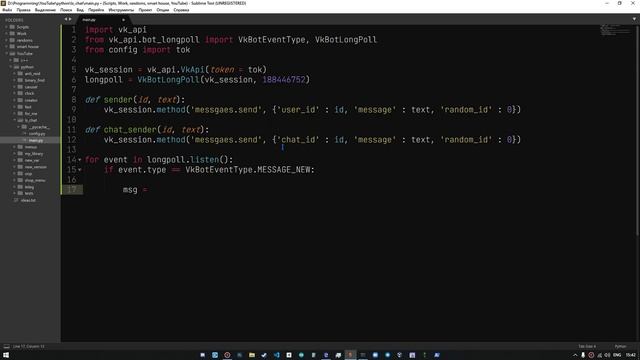
Task: Expand the __pycache__ folder arrow
Action: (x=19, y=127)
